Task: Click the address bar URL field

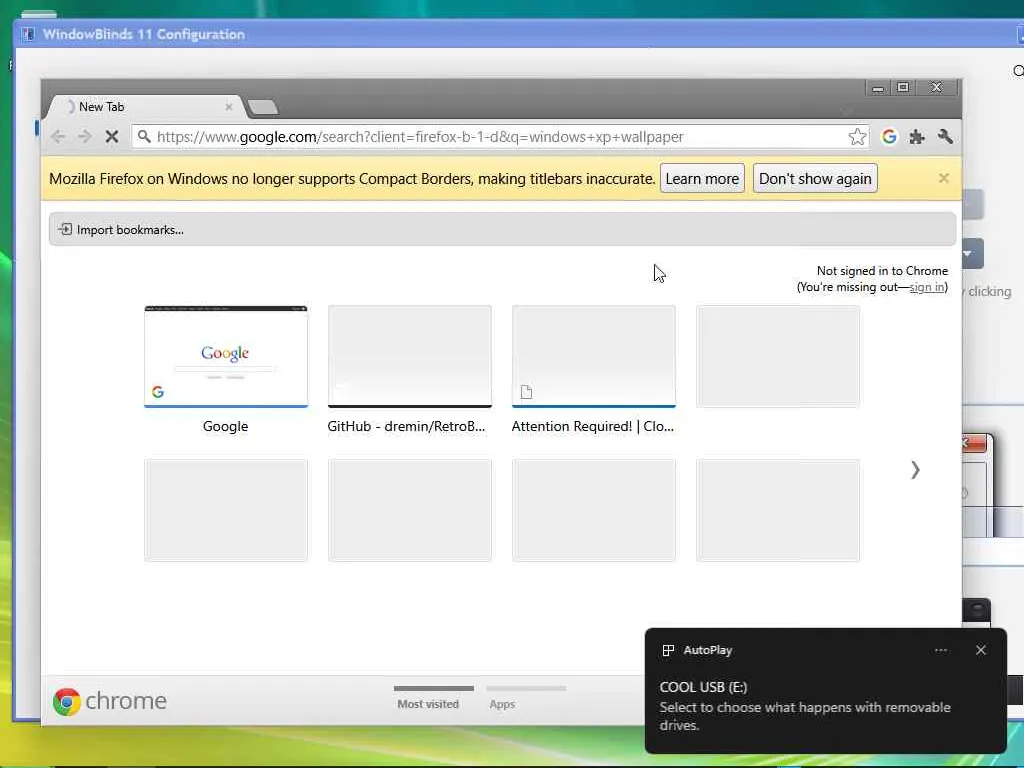Action: [x=500, y=136]
